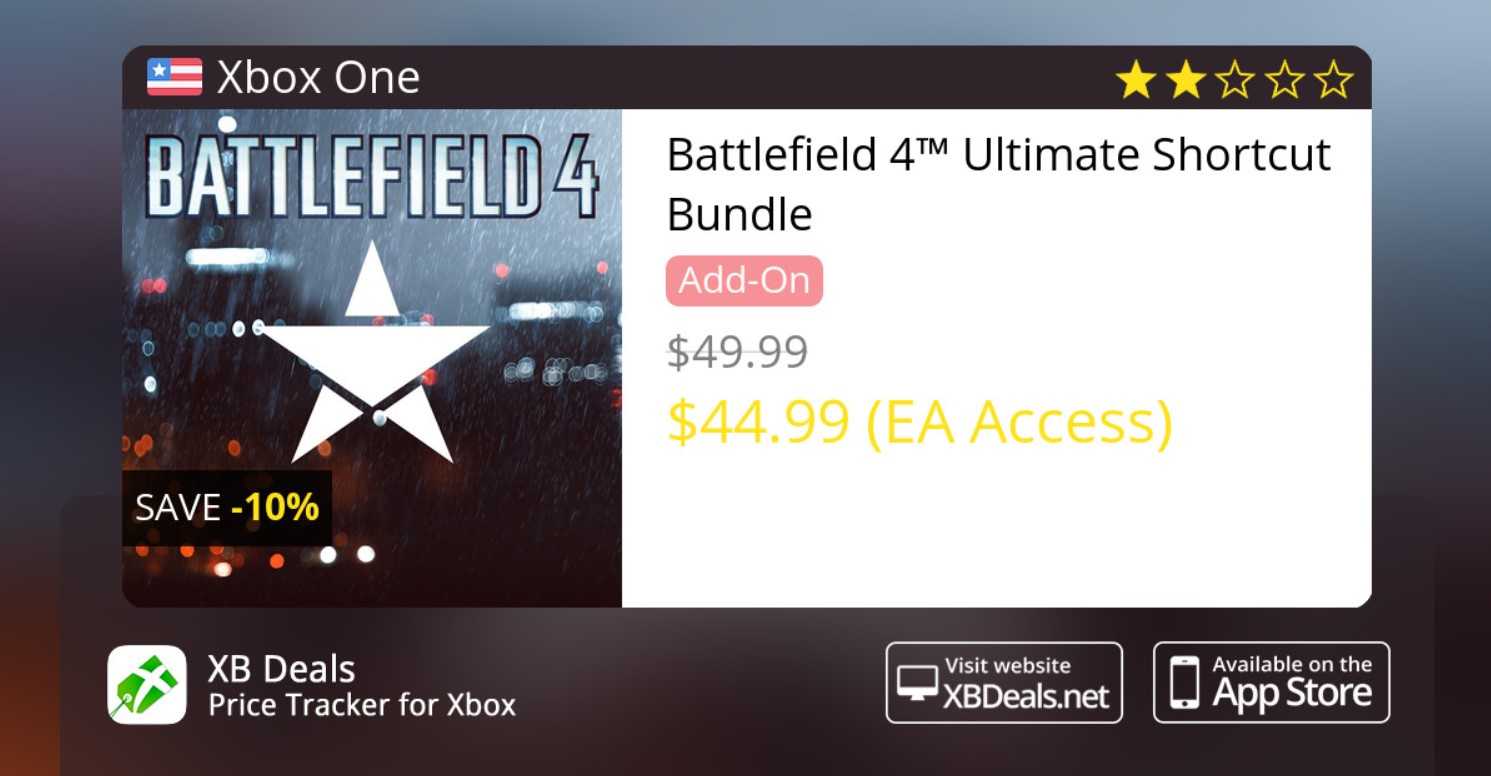Click the monitor icon beside Visit website

[x=917, y=682]
